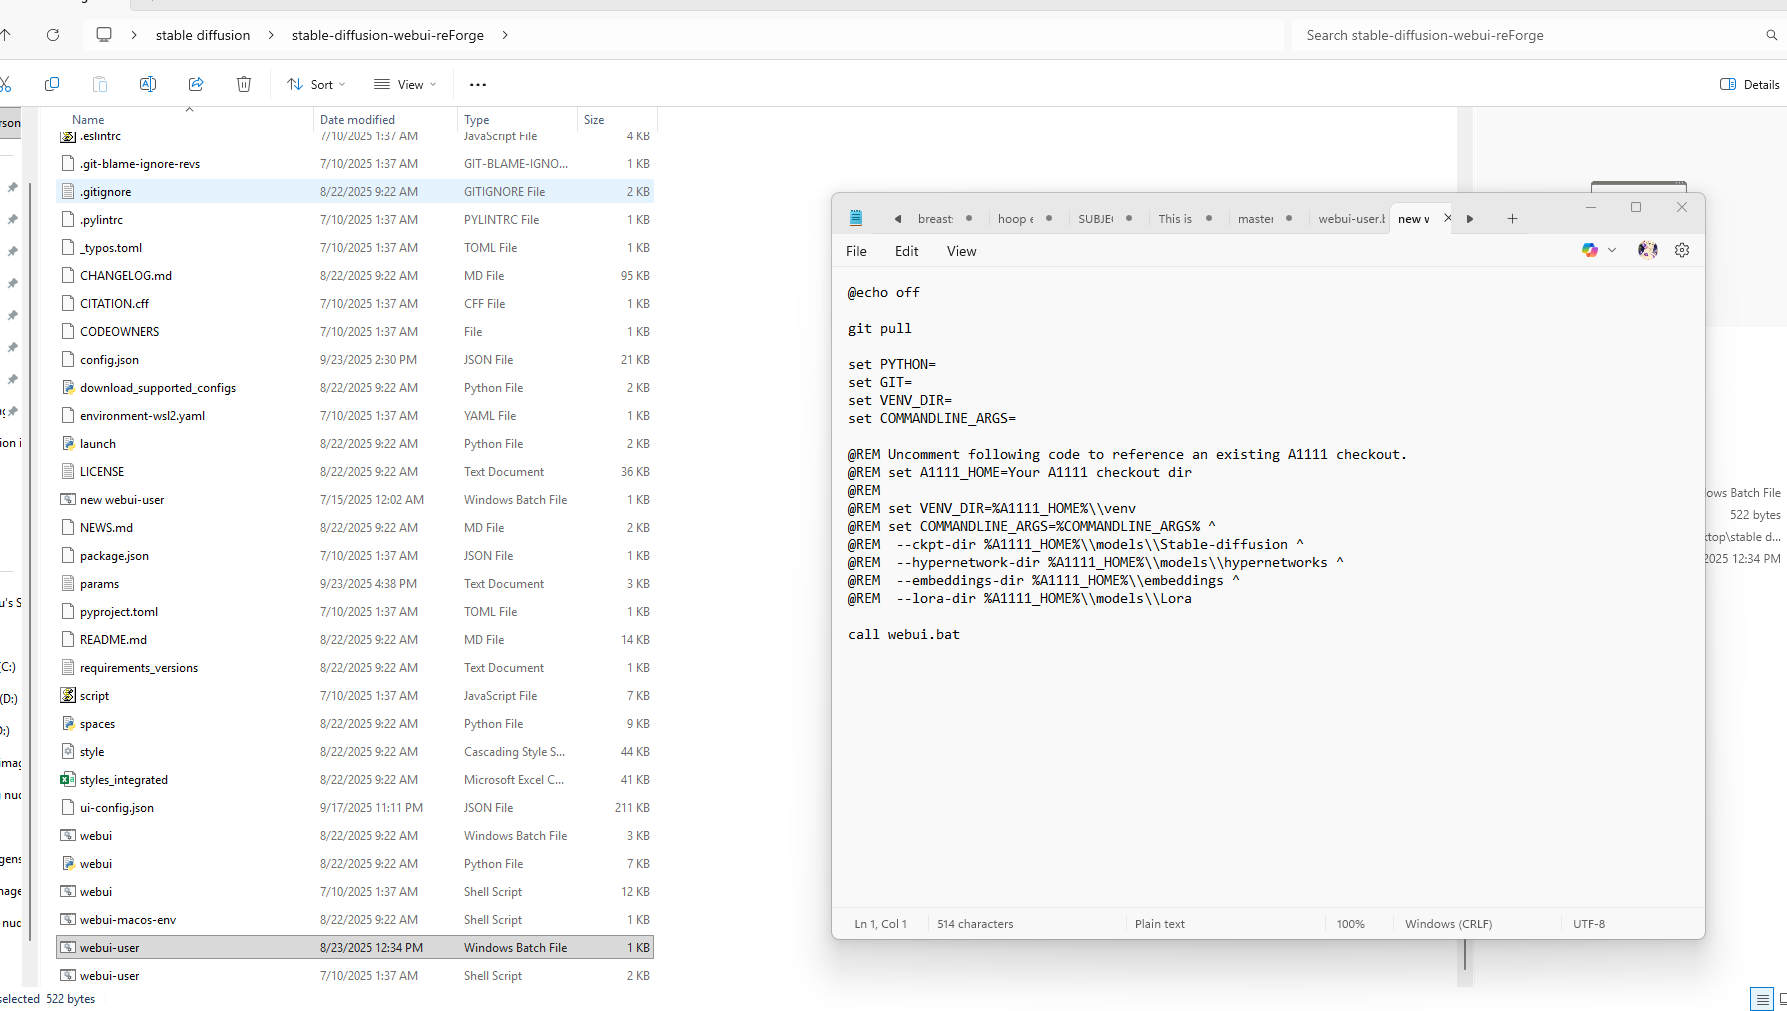The height and width of the screenshot is (1011, 1787).
Task: Click the 'git pull' line in Notepad
Action: coord(880,329)
